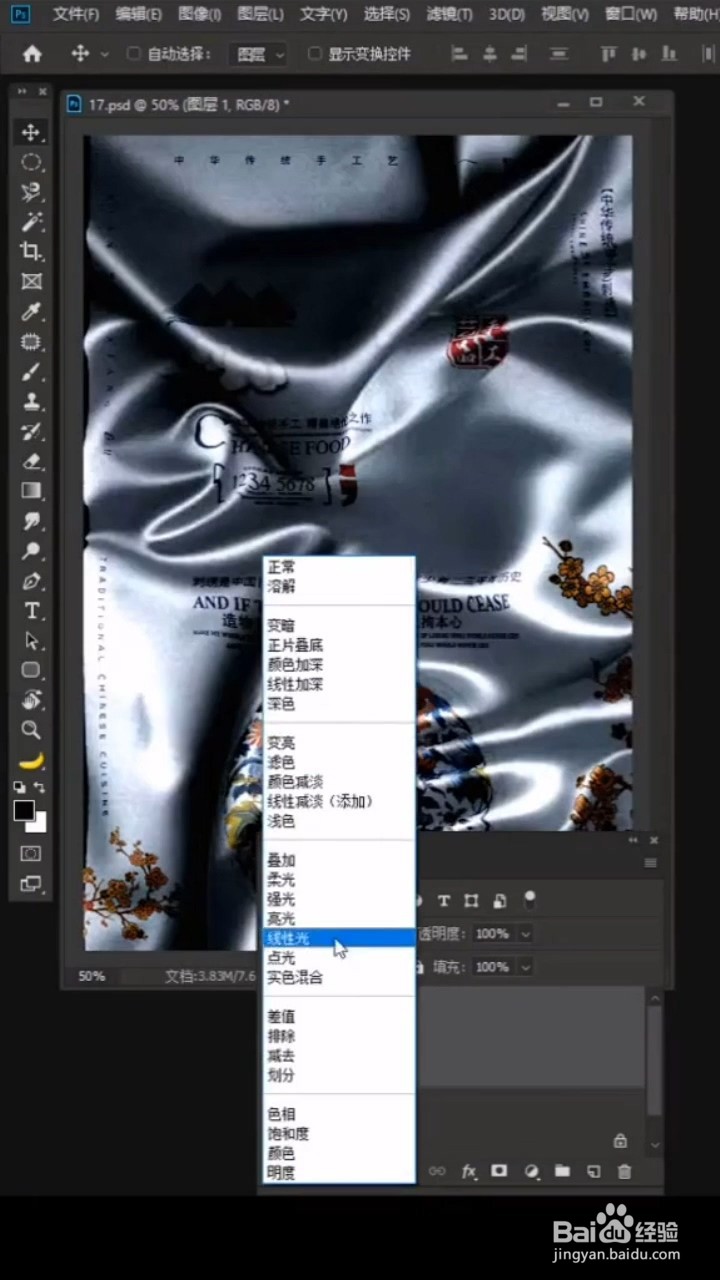This screenshot has height=1280, width=720.
Task: Open the Move tool preset dropdown arrow
Action: [106, 54]
